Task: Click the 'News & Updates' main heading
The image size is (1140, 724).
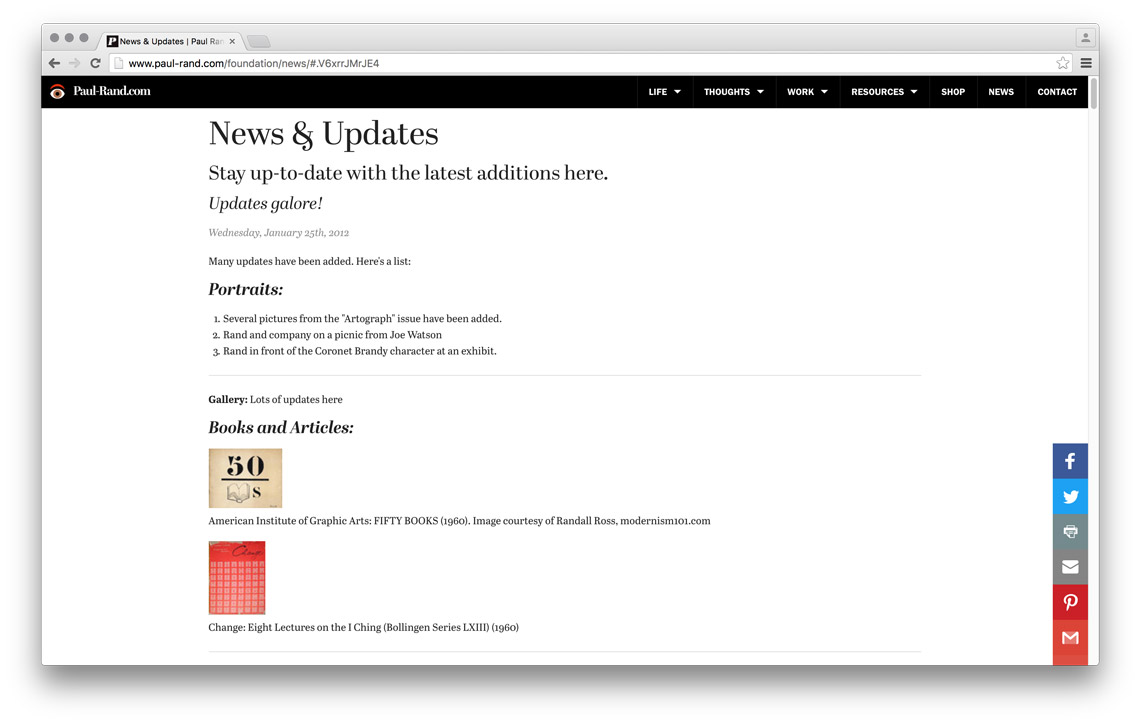Action: [324, 134]
